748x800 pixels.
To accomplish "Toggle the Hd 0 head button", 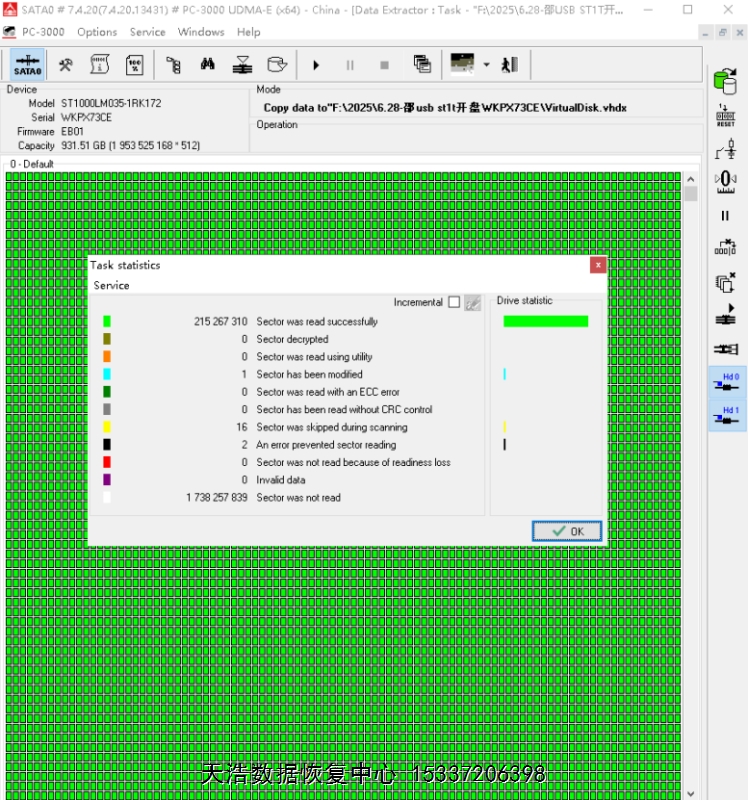I will [726, 384].
